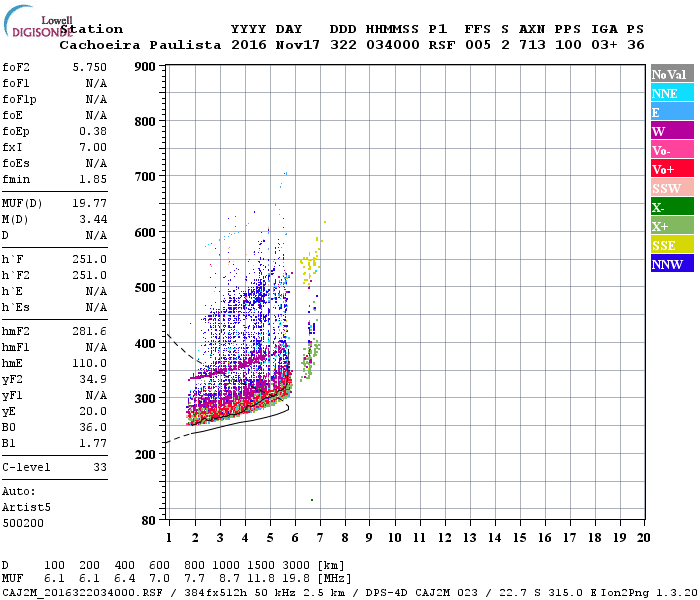700x600 pixels.
Task: Click the B0 value 36.0
Action: point(93,427)
